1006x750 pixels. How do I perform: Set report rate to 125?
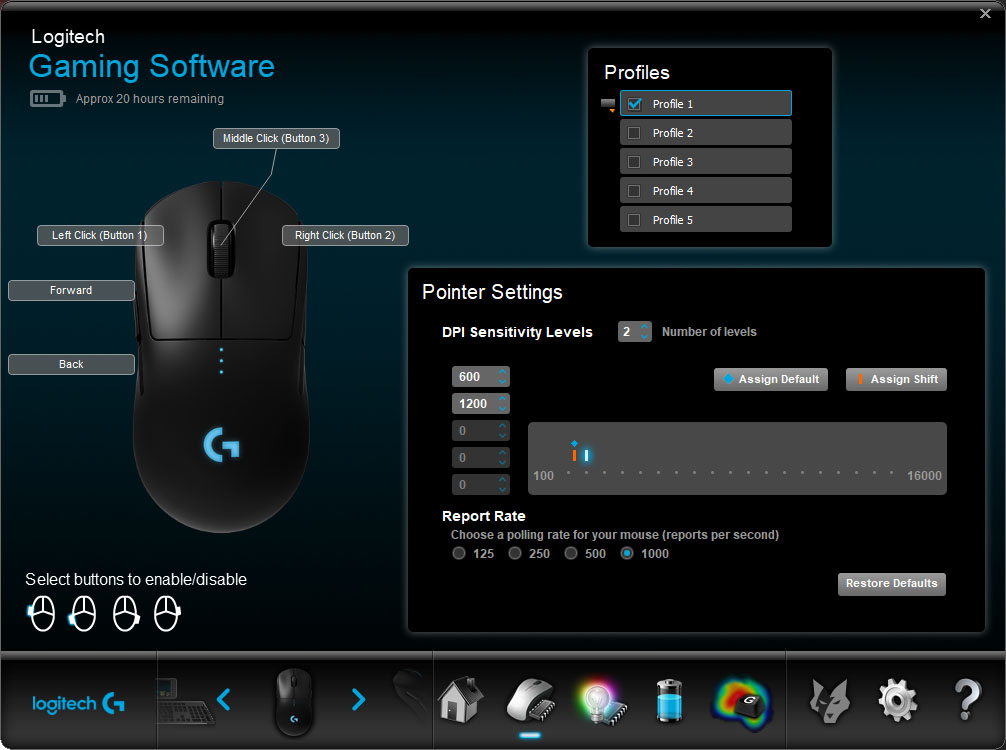459,553
